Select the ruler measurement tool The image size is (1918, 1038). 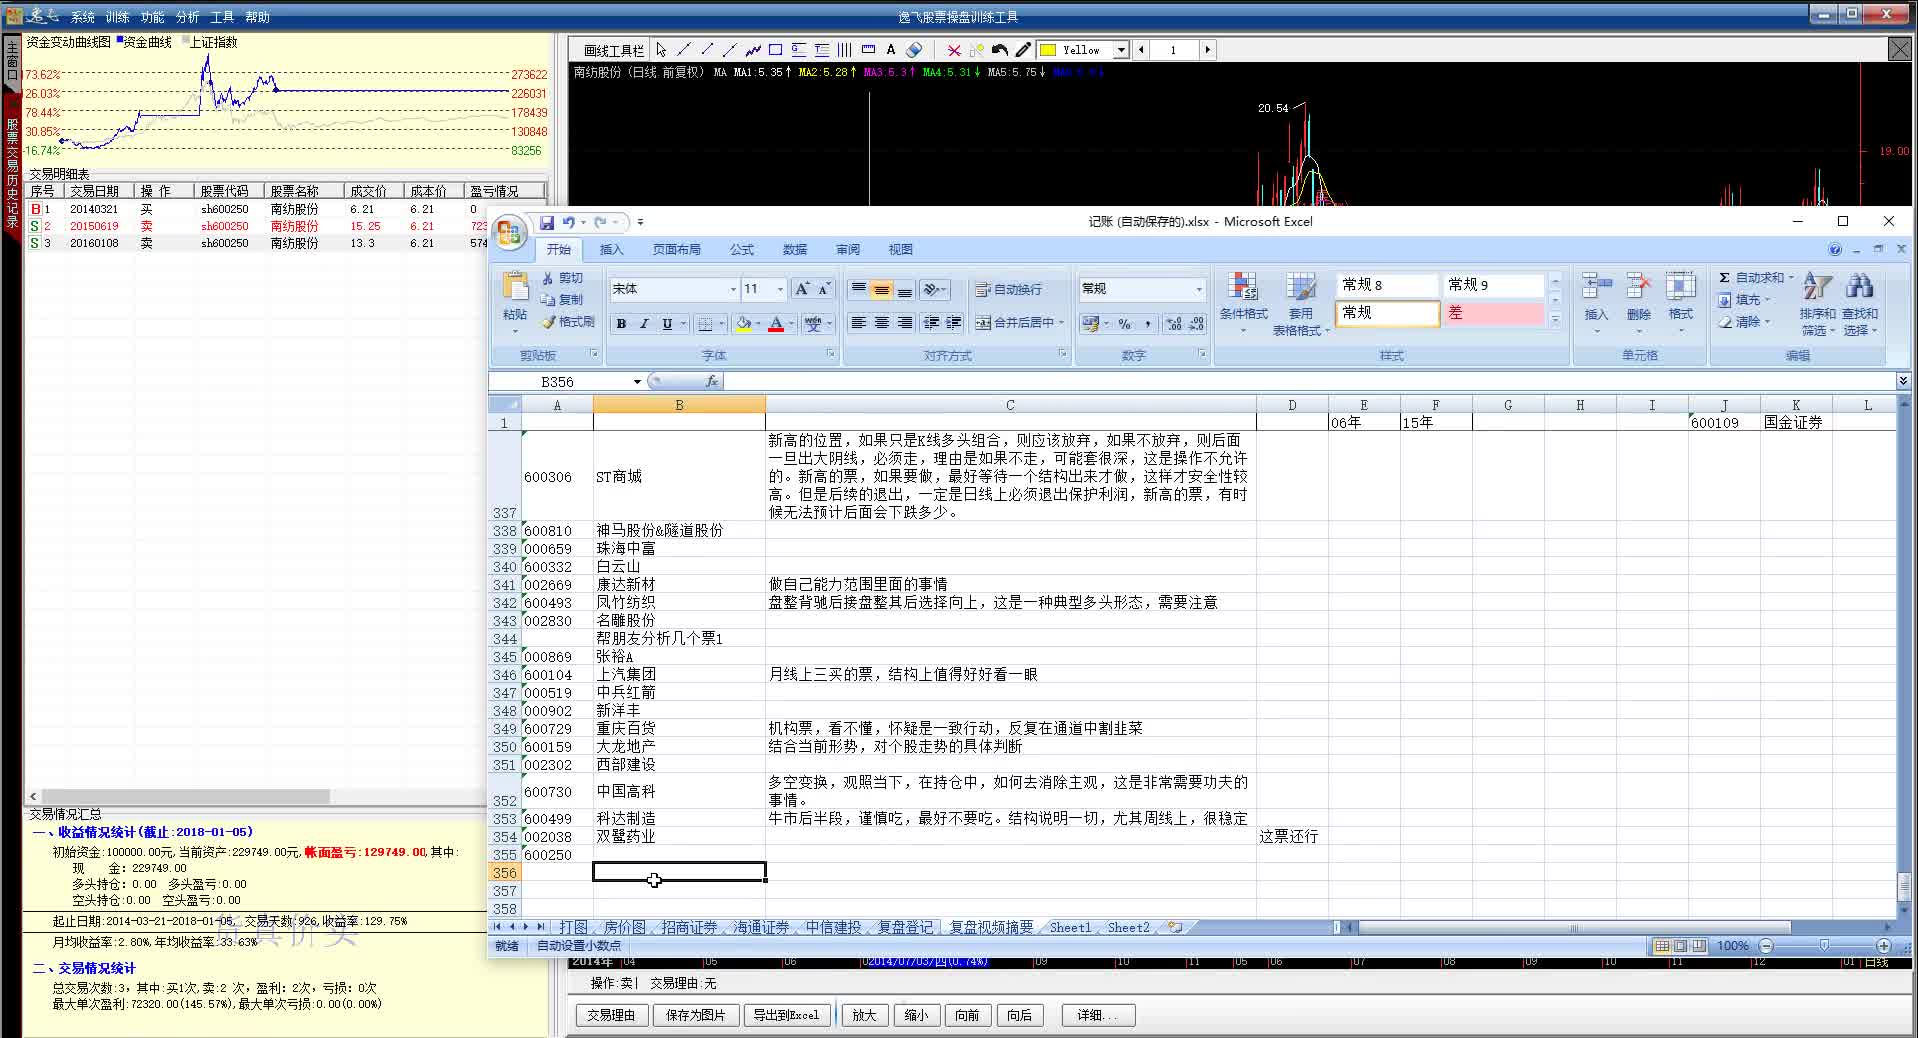point(868,50)
